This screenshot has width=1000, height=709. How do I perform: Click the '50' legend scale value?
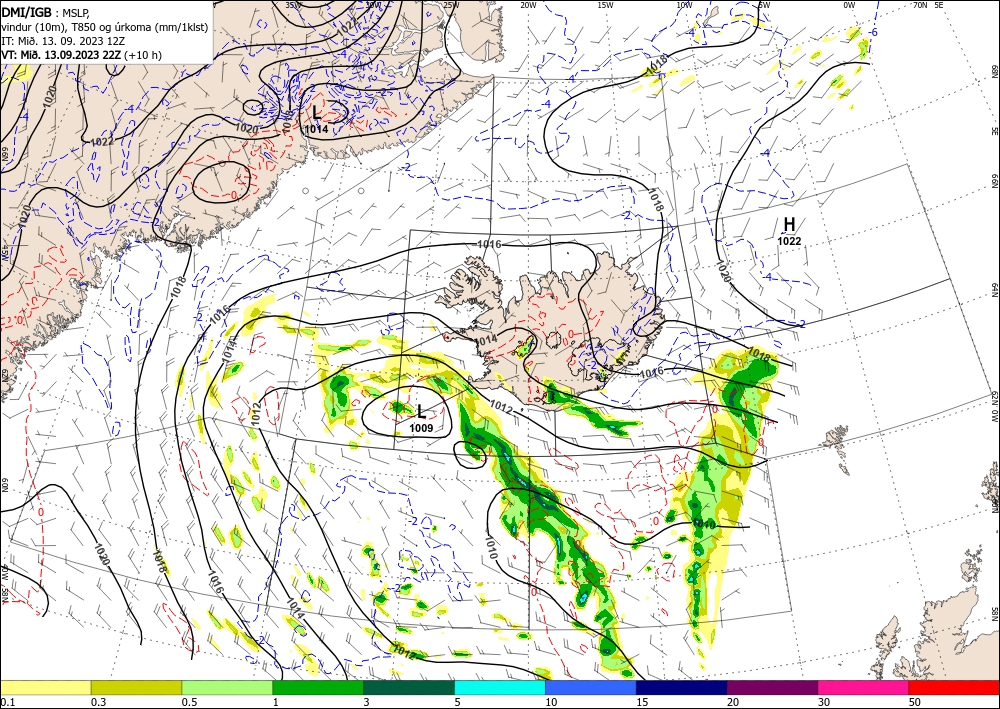click(915, 702)
